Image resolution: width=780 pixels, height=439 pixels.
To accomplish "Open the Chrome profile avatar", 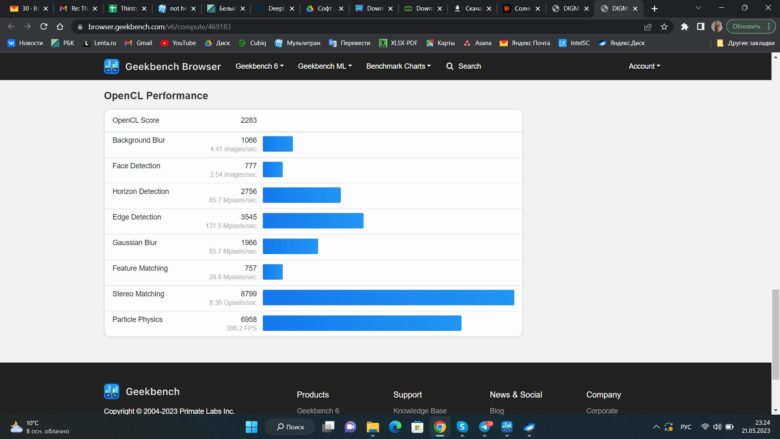I will coord(716,26).
